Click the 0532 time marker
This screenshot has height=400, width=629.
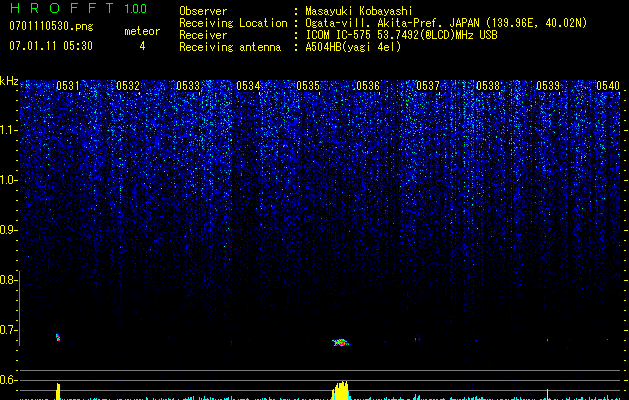coord(128,85)
